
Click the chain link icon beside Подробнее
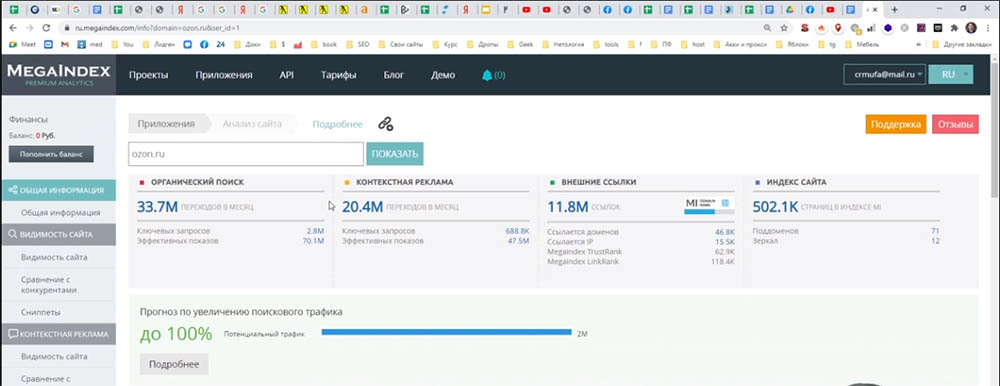coord(385,124)
